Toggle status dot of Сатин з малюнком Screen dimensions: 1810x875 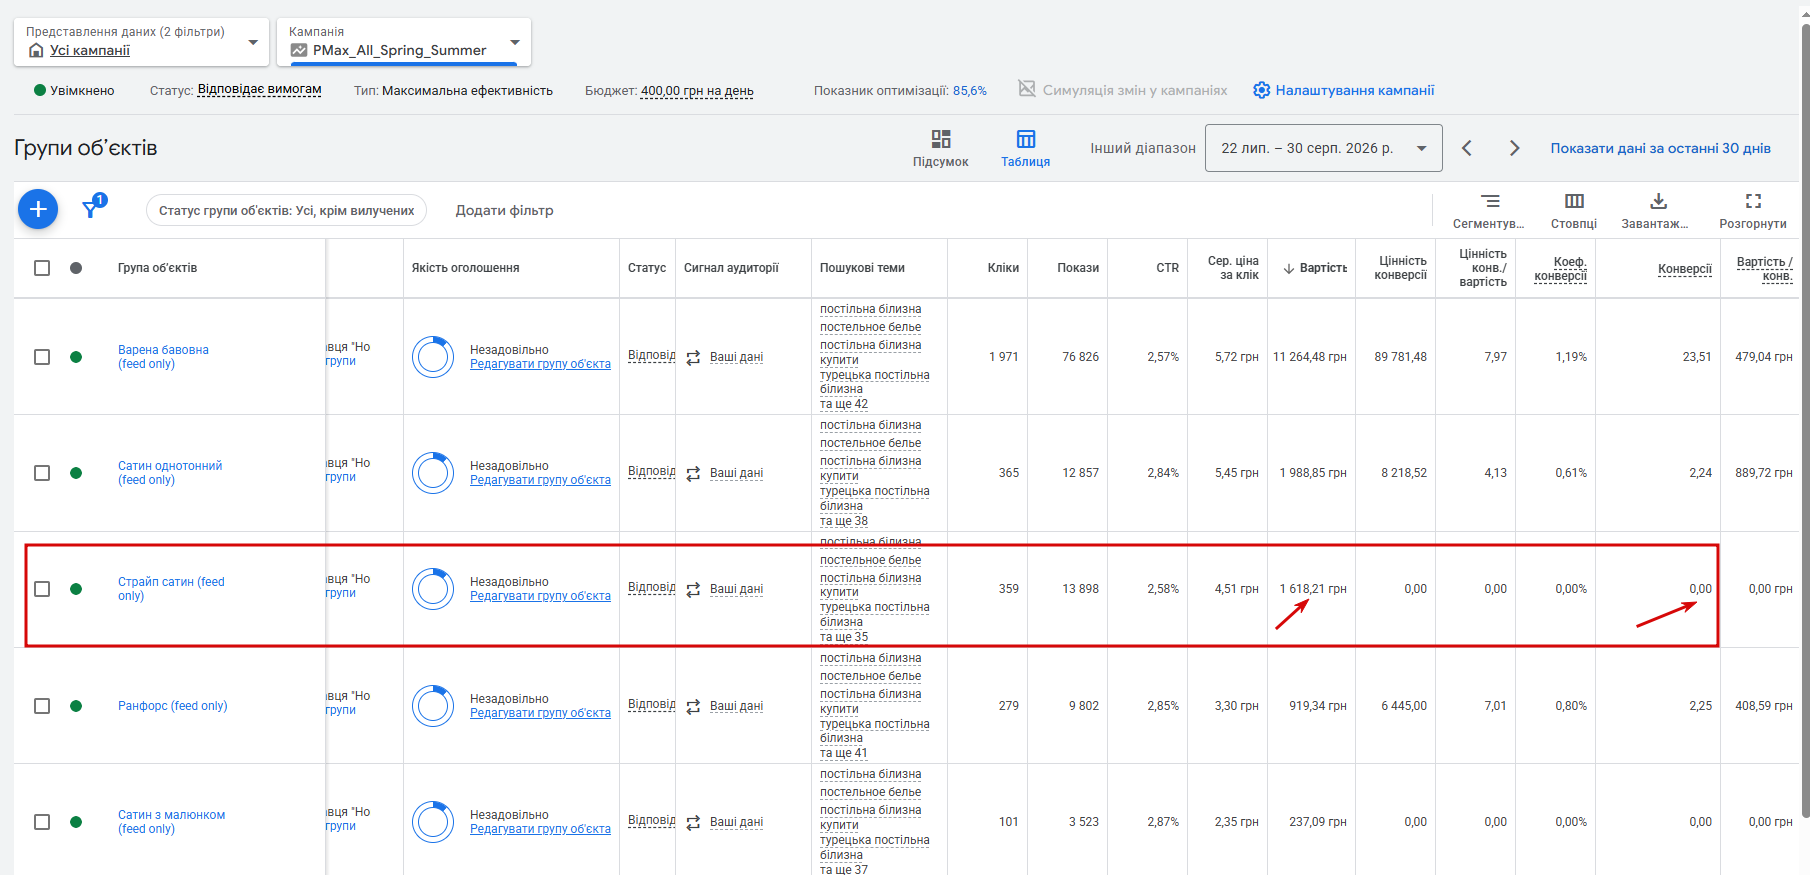pyautogui.click(x=76, y=822)
